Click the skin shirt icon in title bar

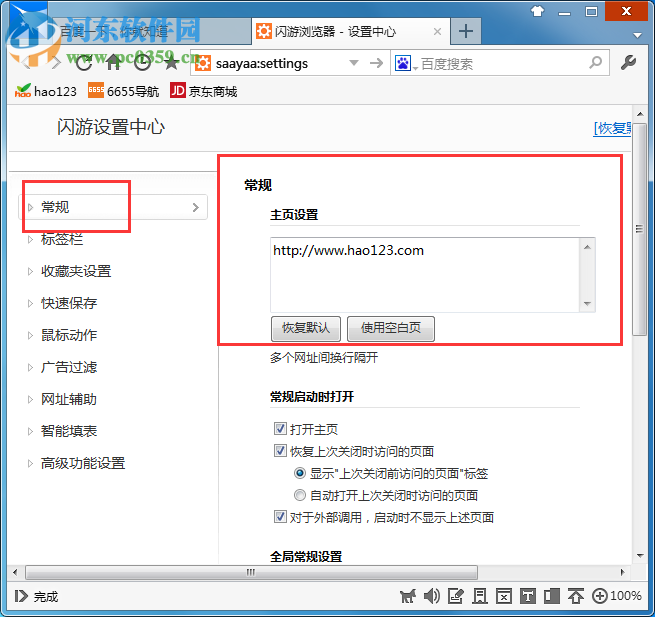(537, 11)
